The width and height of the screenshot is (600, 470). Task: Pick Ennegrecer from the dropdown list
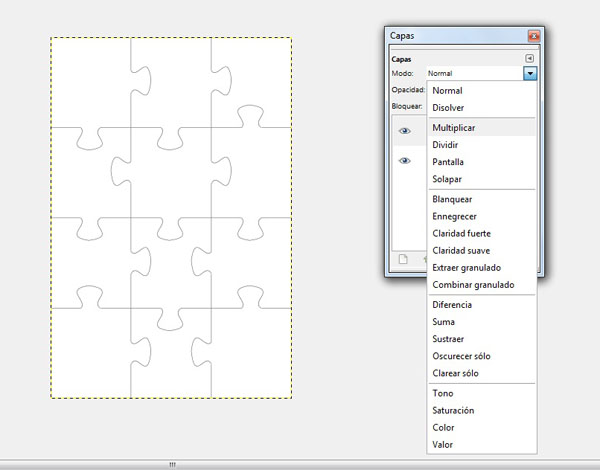click(482, 216)
